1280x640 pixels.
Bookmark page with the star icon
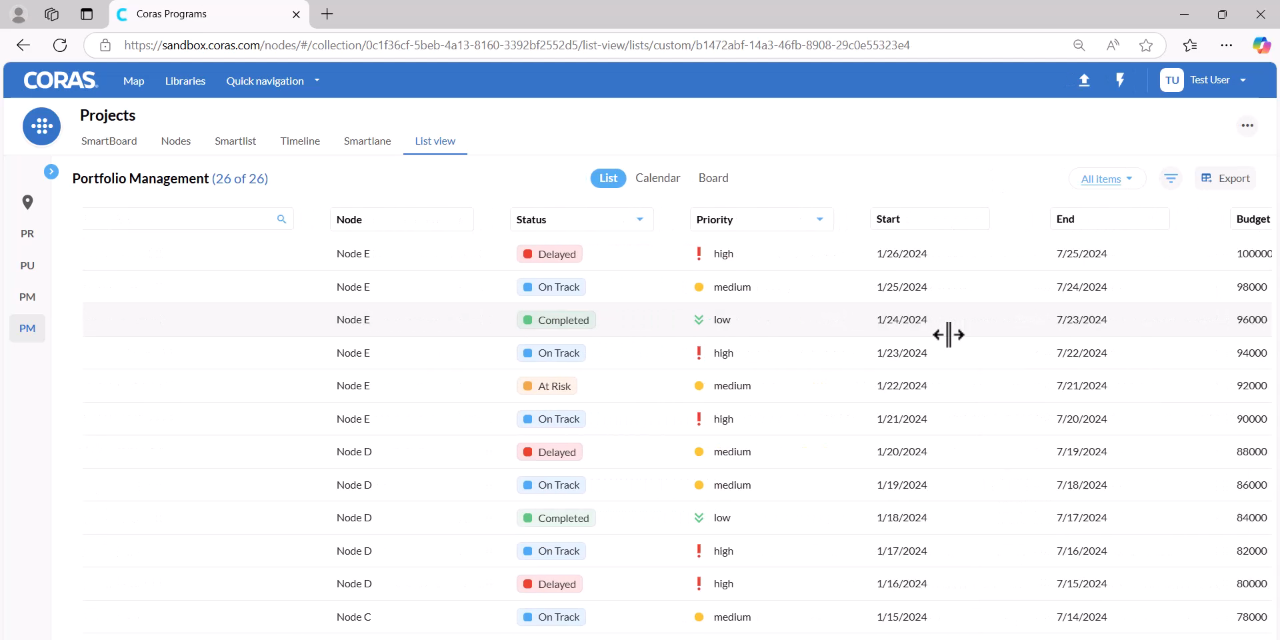[1146, 45]
